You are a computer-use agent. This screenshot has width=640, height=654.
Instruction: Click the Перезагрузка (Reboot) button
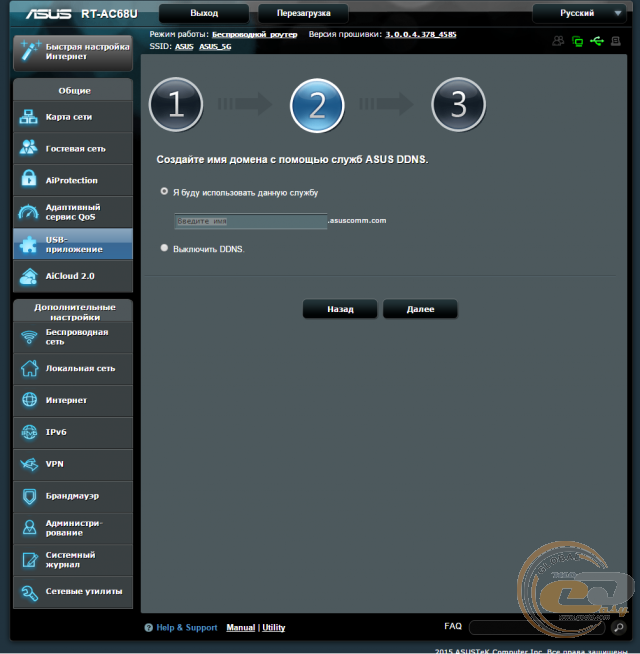(x=303, y=13)
